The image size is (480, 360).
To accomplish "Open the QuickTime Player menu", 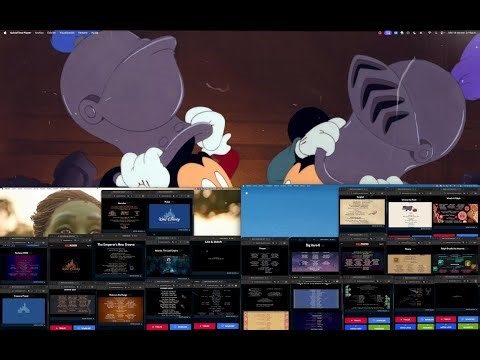I will click(21, 33).
